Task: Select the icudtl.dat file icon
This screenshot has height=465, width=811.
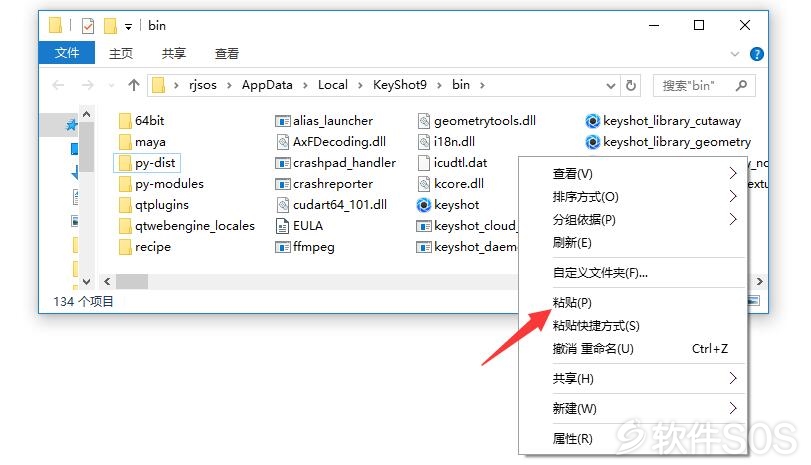Action: [424, 163]
